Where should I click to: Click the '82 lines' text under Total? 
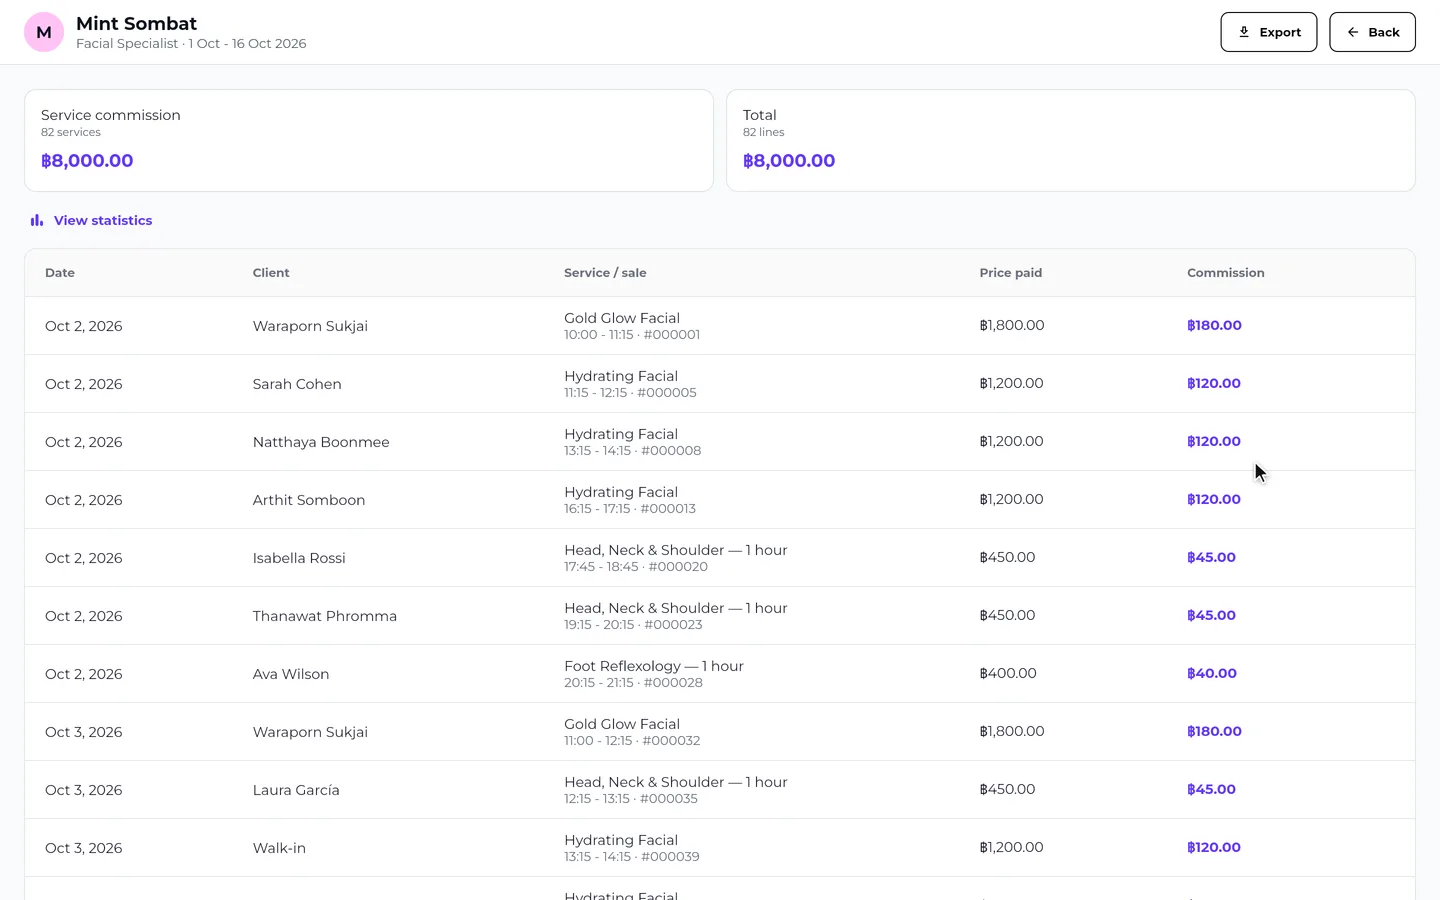[763, 132]
